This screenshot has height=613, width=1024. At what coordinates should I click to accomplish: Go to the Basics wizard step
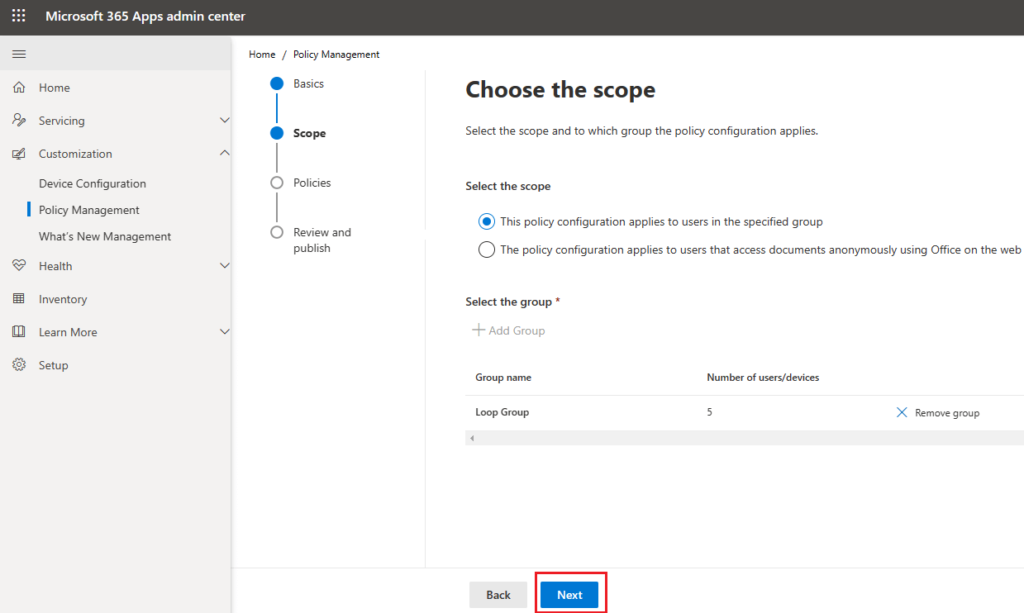pos(308,84)
